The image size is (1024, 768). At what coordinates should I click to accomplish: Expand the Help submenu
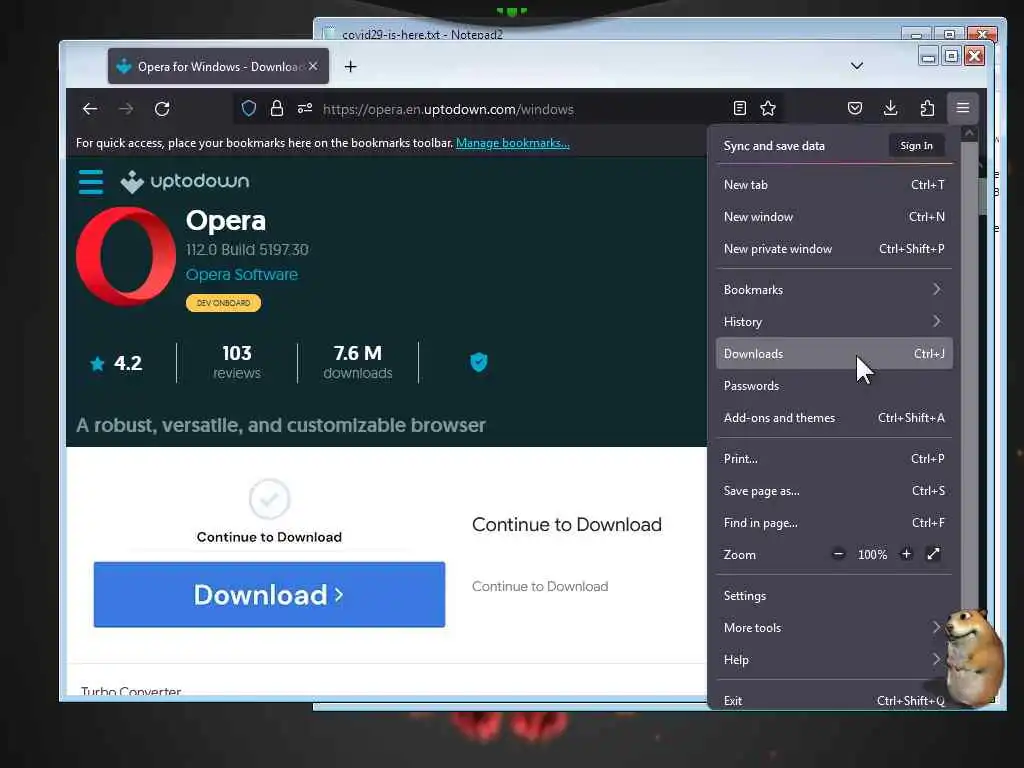pyautogui.click(x=834, y=660)
